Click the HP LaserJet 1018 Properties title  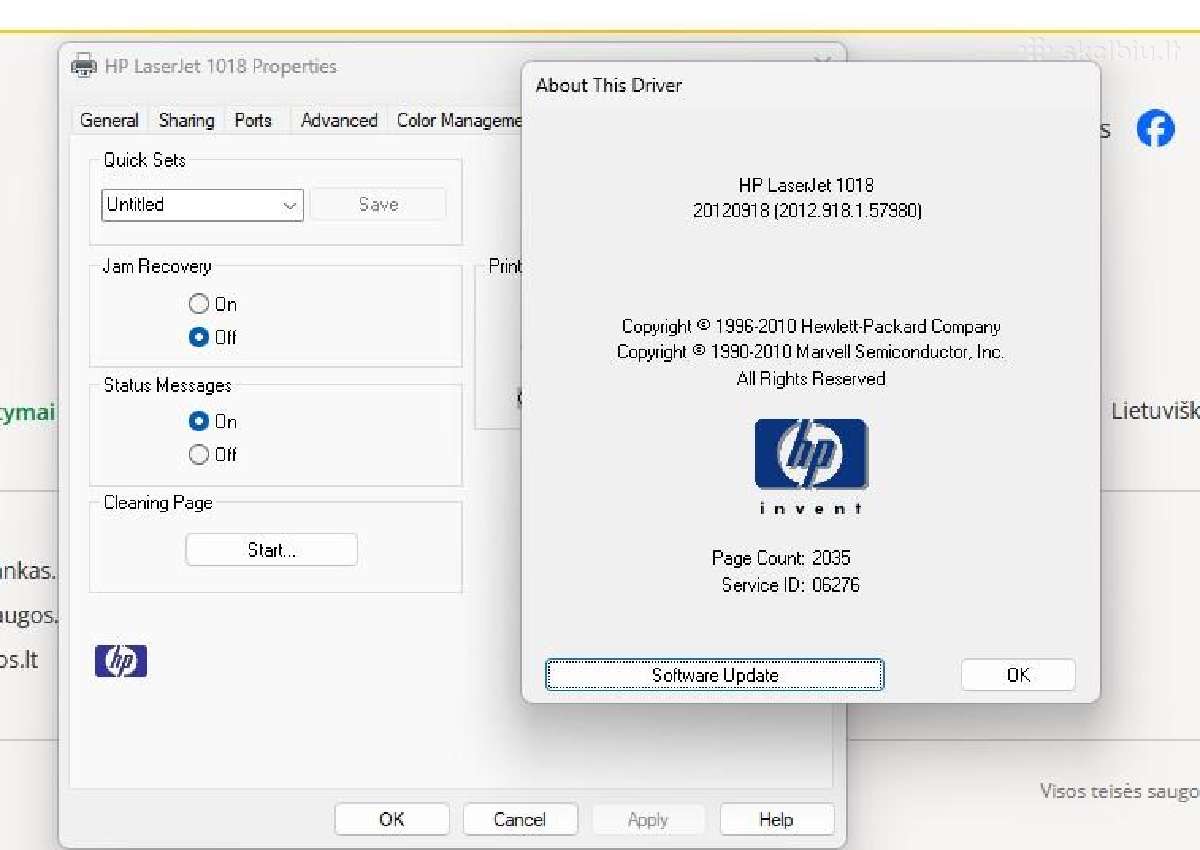tap(221, 67)
